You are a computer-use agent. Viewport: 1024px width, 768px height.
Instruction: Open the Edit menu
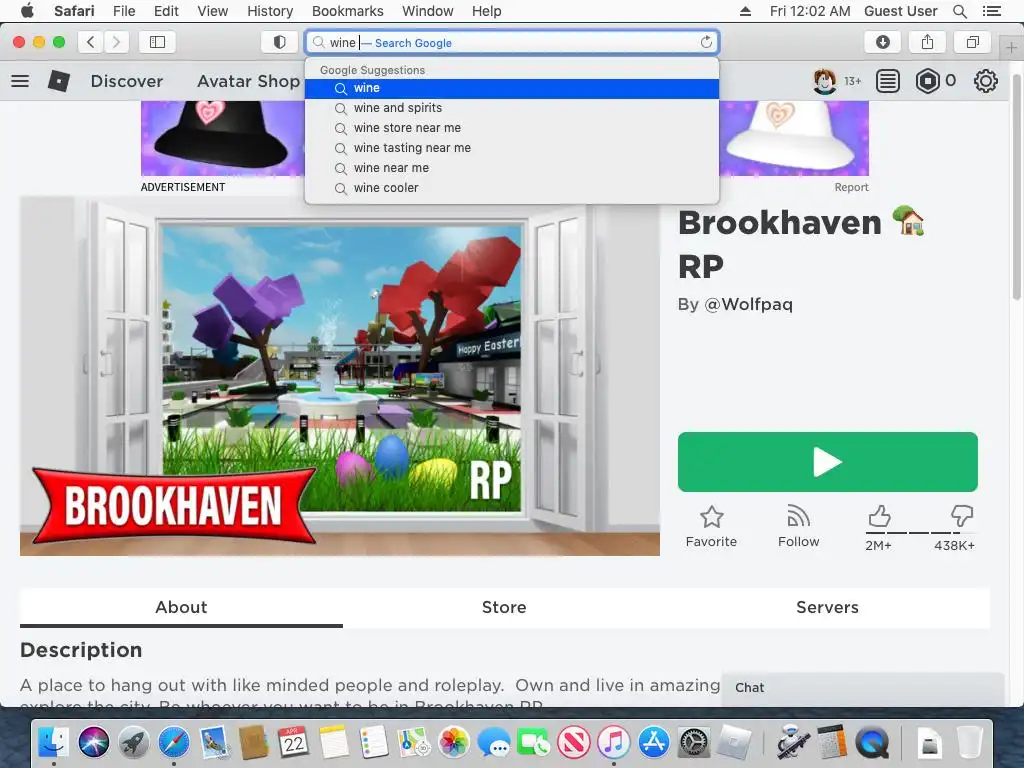[166, 11]
